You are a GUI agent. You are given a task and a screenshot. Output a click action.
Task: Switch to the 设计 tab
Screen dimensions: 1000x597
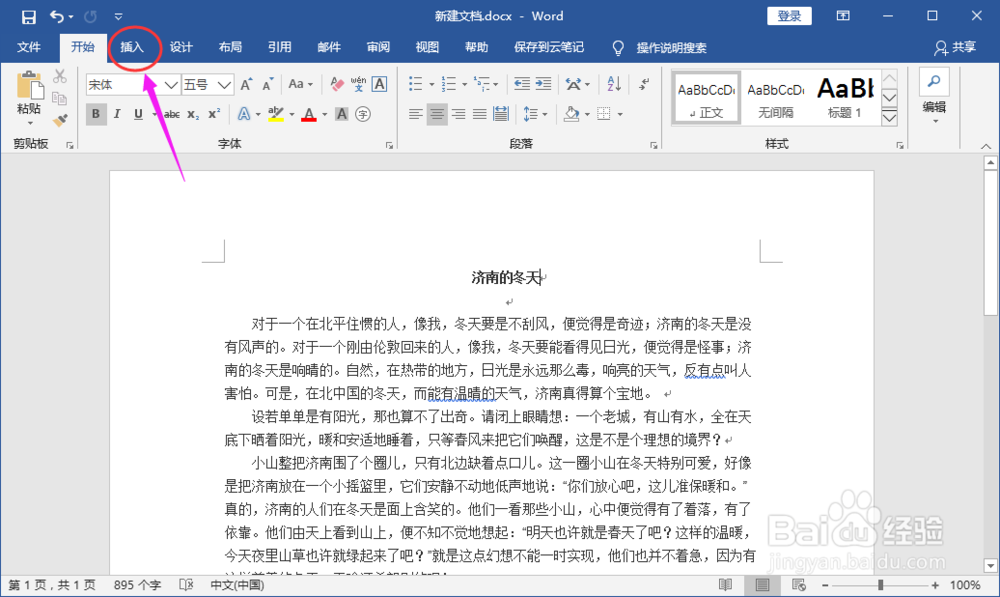tap(181, 47)
